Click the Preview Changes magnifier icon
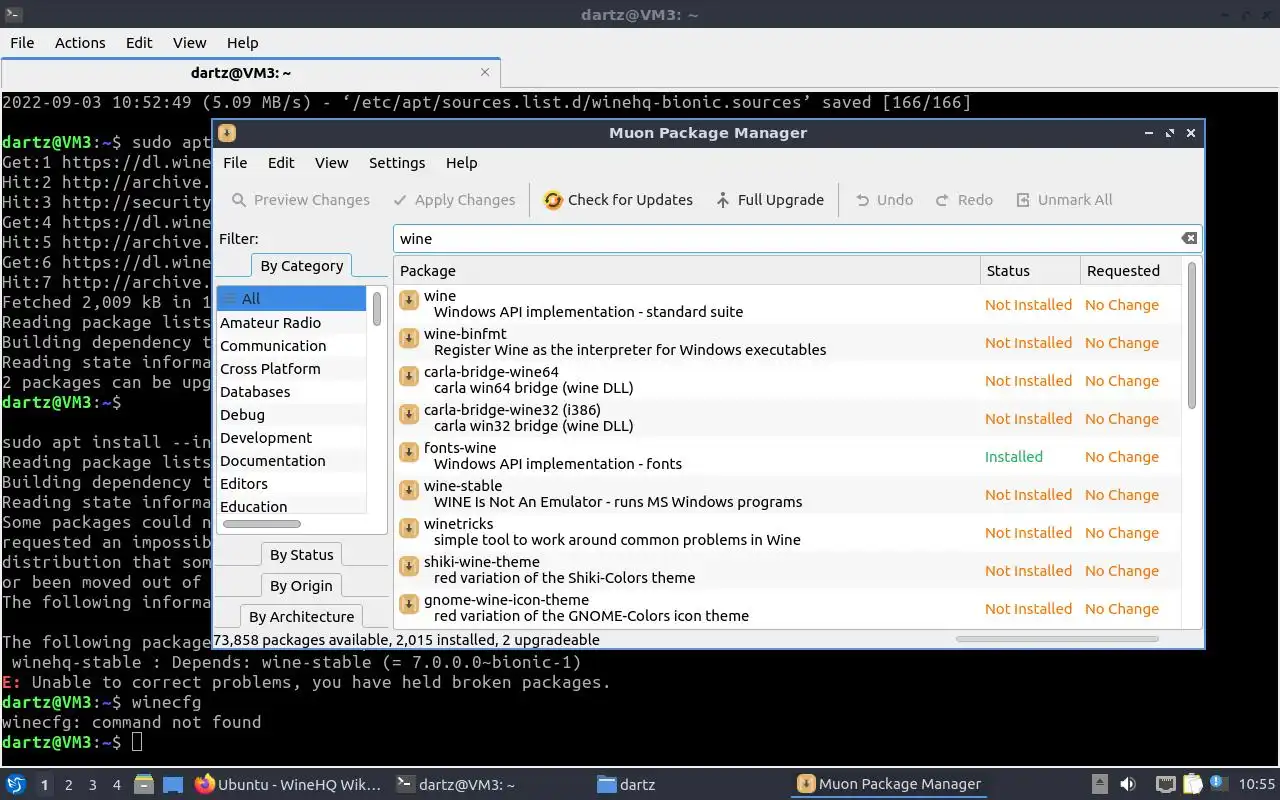Viewport: 1280px width, 800px height. coord(239,200)
